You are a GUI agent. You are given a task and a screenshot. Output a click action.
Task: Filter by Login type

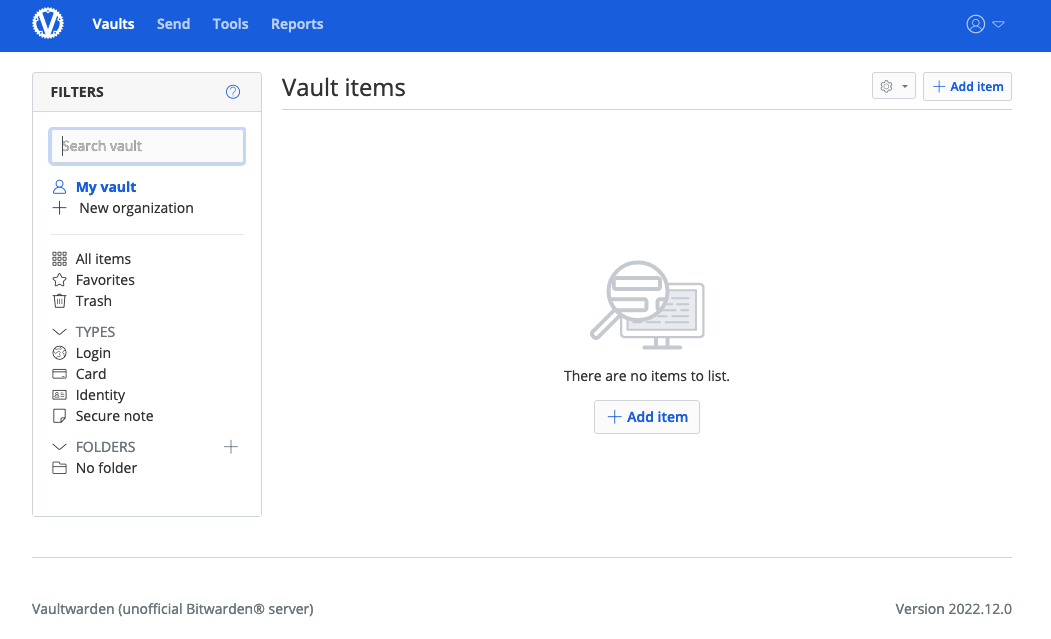(93, 353)
